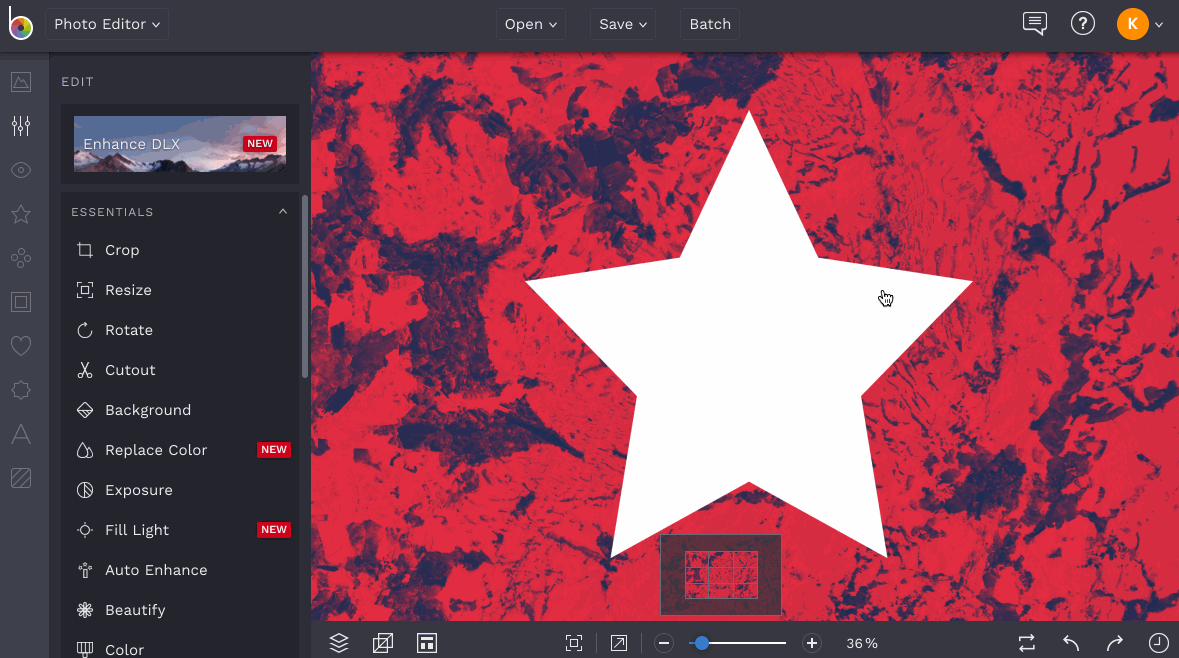Open the Textures sidebar icon
Viewport: 1179px width, 658px height.
tap(21, 478)
